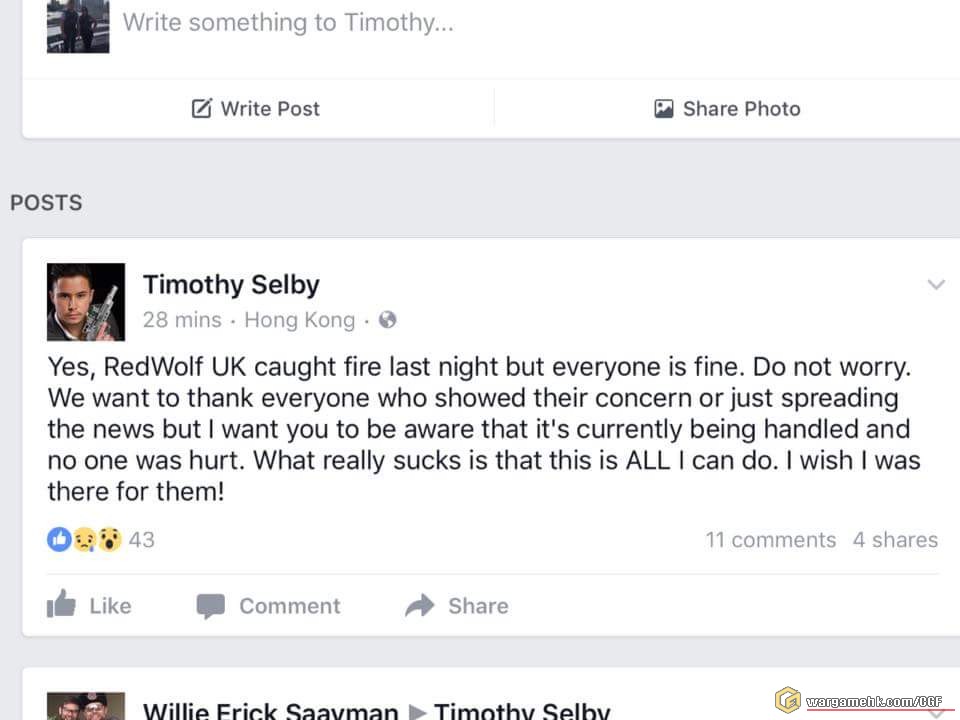Click Timothy Selby's post profile picture
Viewport: 960px width, 720px height.
86,302
